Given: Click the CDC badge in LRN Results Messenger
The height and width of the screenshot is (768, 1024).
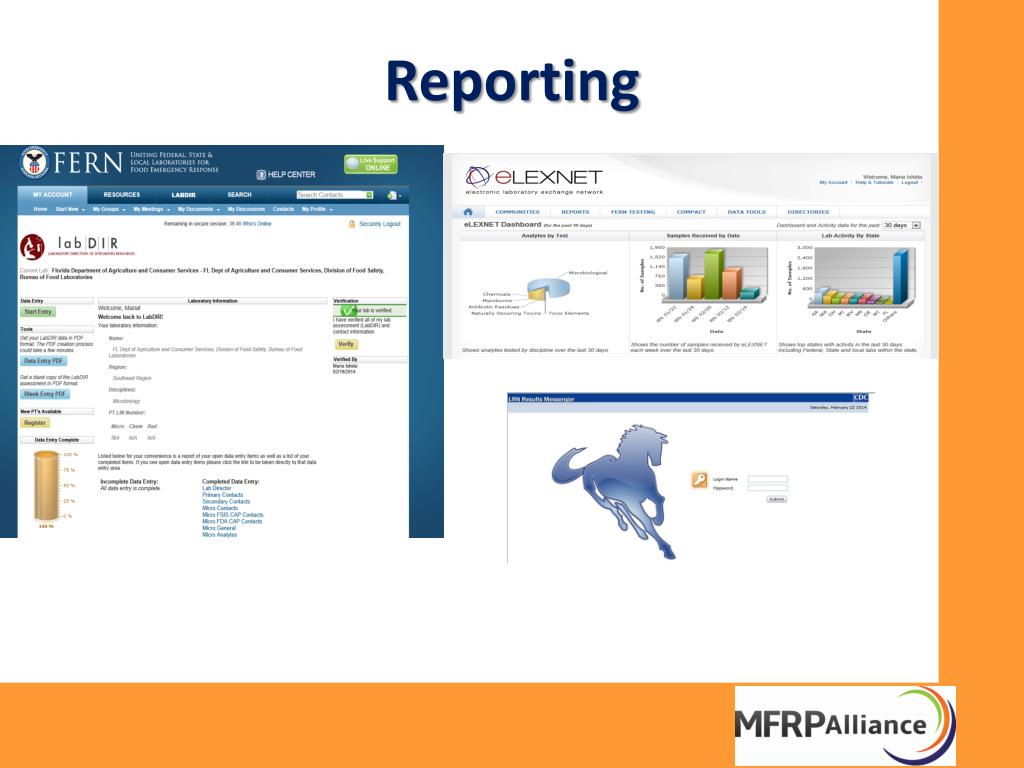Looking at the screenshot, I should 861,398.
